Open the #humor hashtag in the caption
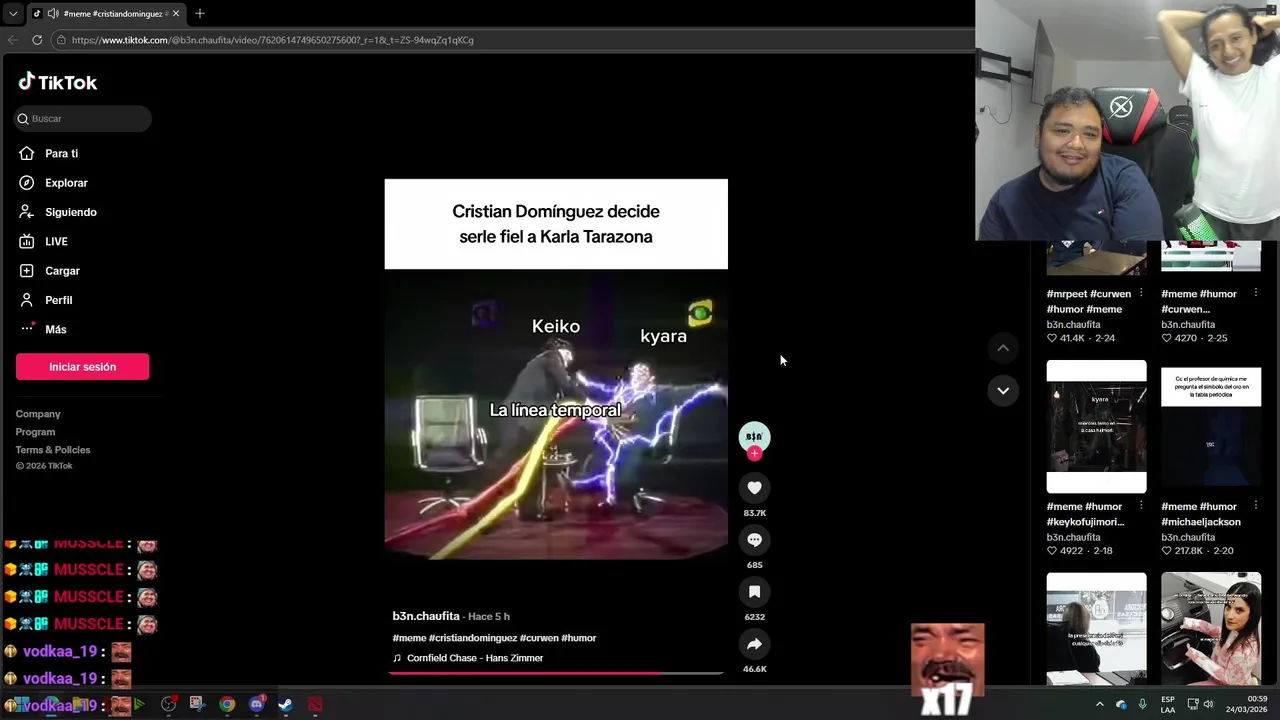 578,638
